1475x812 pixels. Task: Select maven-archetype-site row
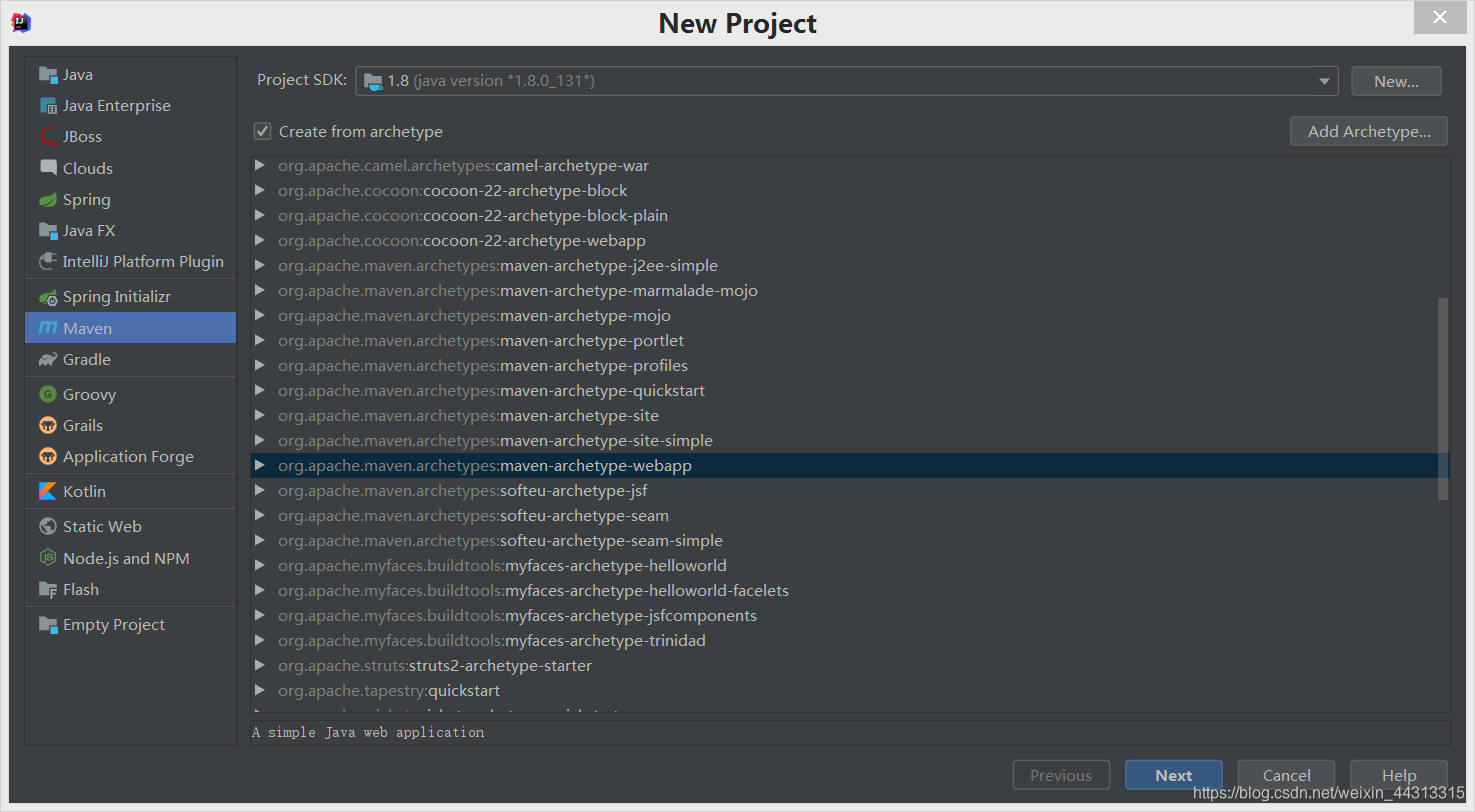click(x=850, y=415)
